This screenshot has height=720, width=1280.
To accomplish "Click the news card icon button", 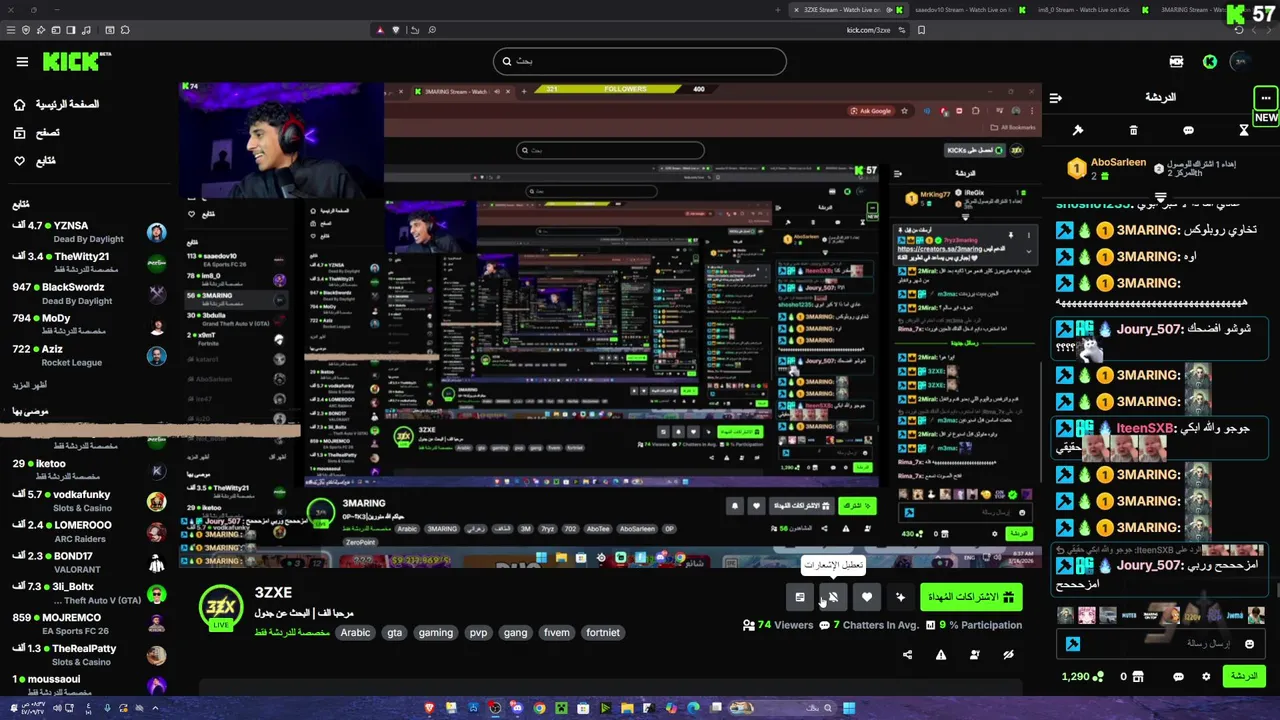I will click(799, 597).
